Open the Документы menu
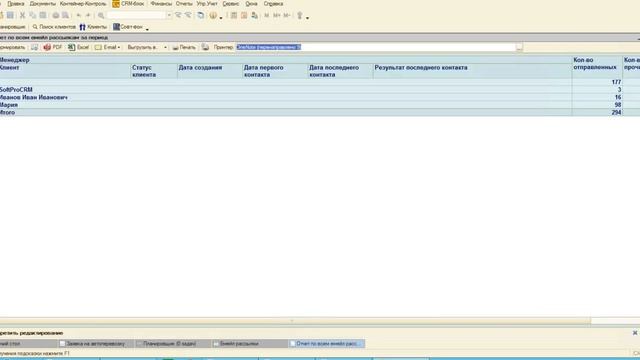This screenshot has width=640, height=360. [x=42, y=4]
